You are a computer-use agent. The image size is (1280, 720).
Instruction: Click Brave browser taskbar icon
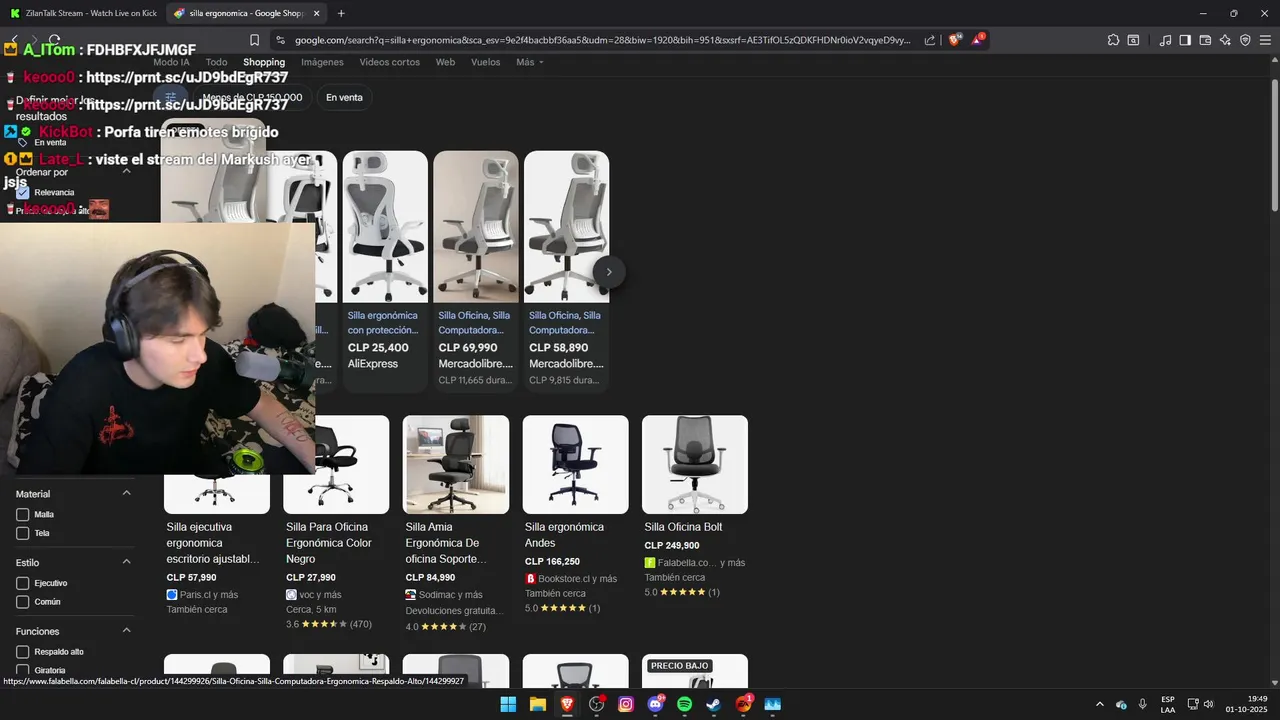click(x=567, y=704)
